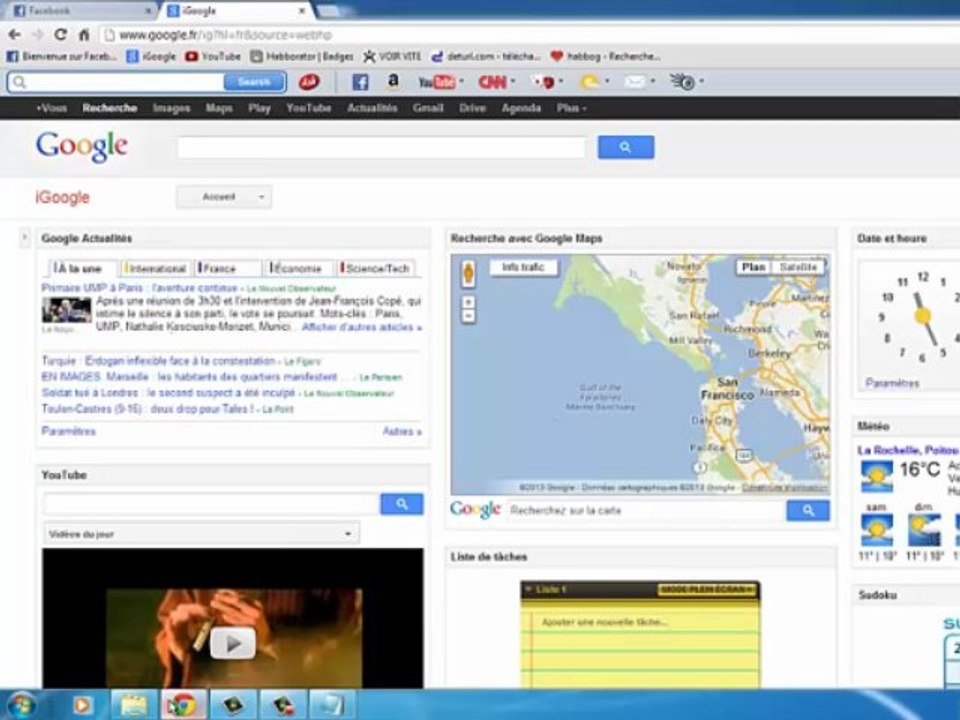Toggle Info trafic on the map
960x720 pixels.
click(x=523, y=267)
